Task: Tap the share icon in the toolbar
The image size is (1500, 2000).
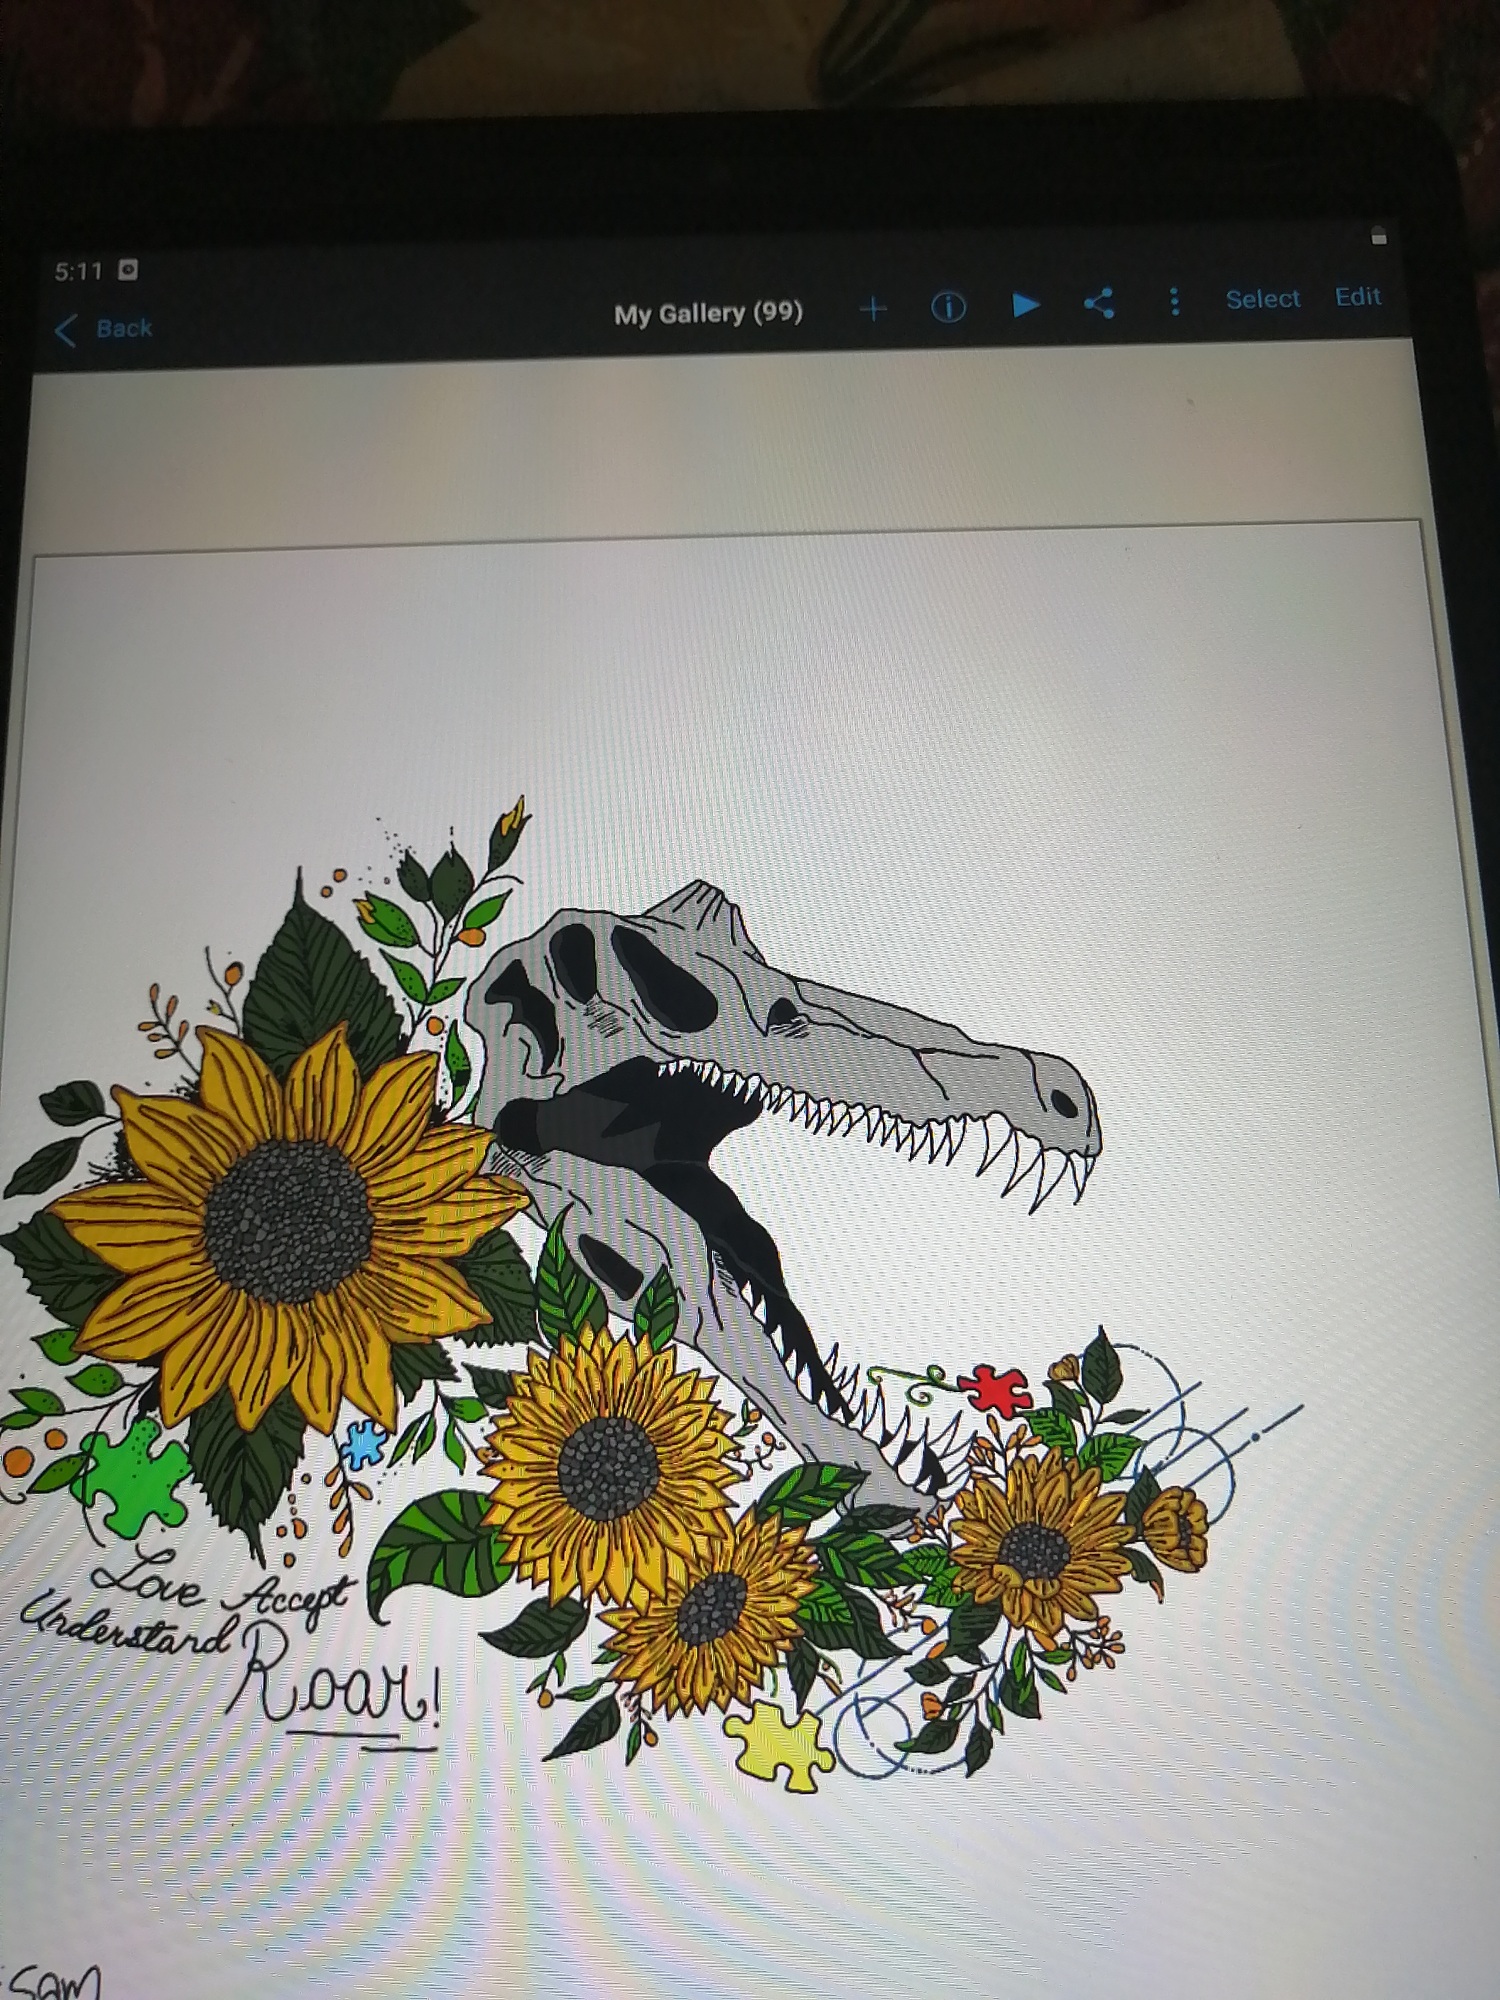Action: (x=1099, y=303)
